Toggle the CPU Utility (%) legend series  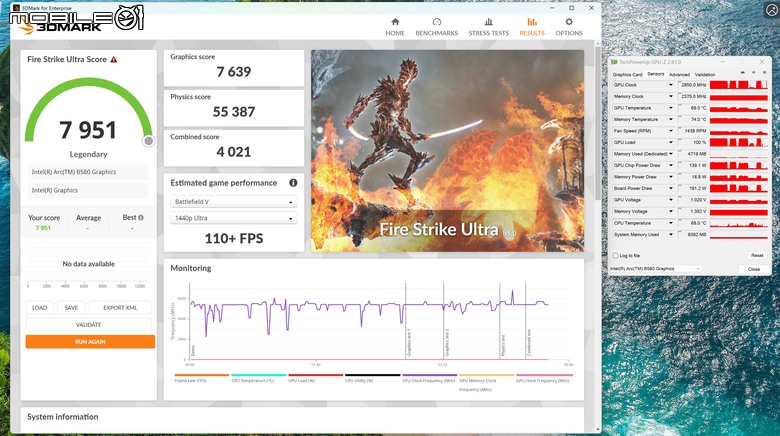tap(373, 377)
